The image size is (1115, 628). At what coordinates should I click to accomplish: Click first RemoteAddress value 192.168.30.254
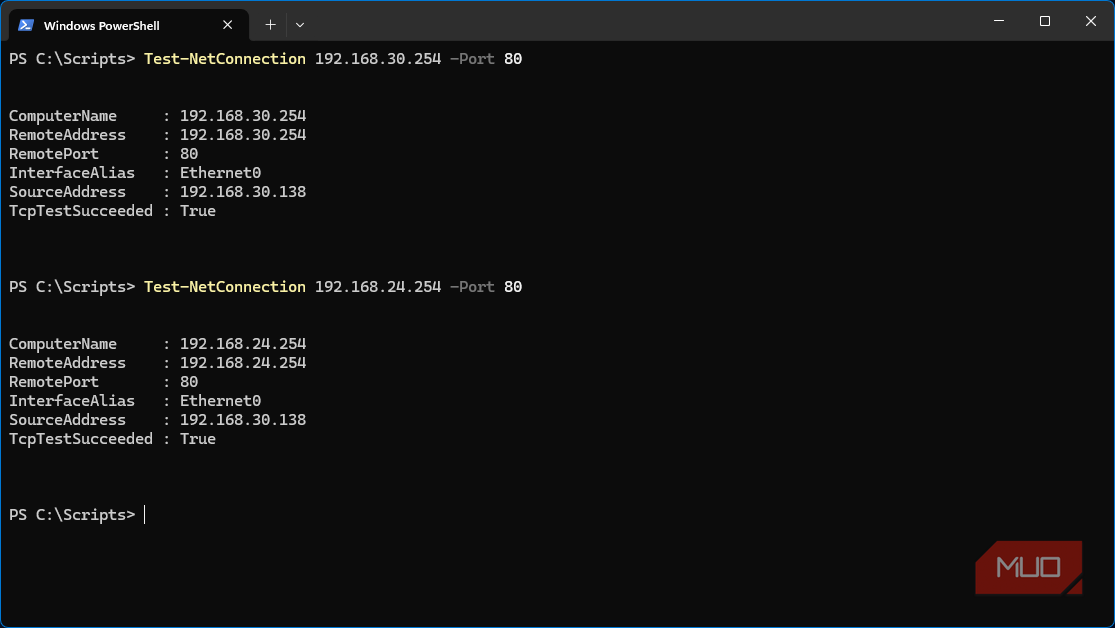click(x=243, y=135)
